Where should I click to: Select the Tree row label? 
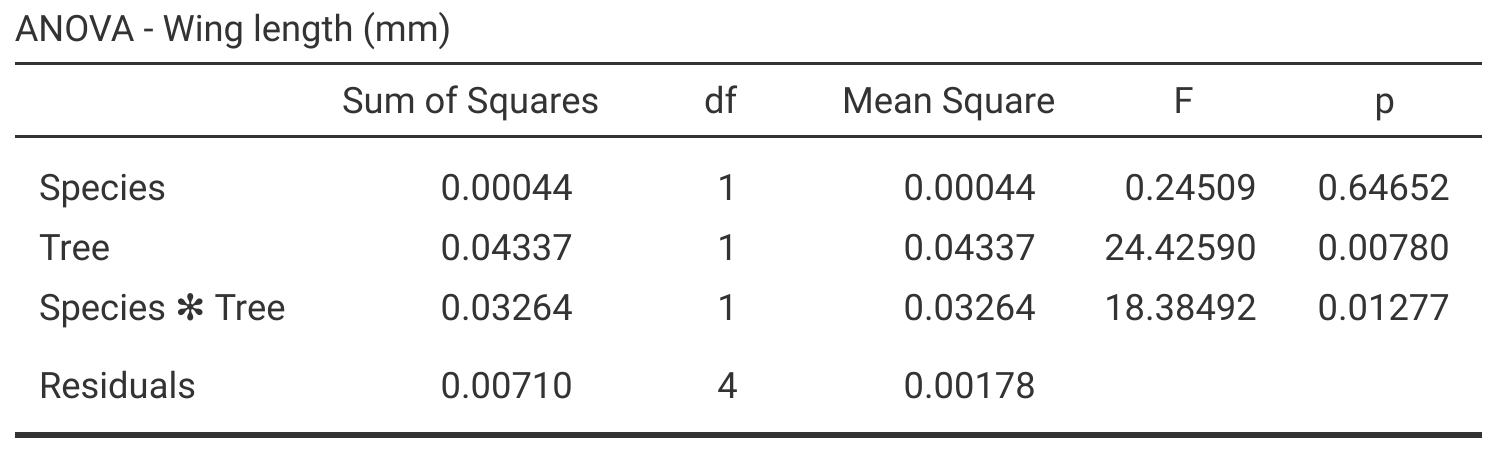click(74, 247)
